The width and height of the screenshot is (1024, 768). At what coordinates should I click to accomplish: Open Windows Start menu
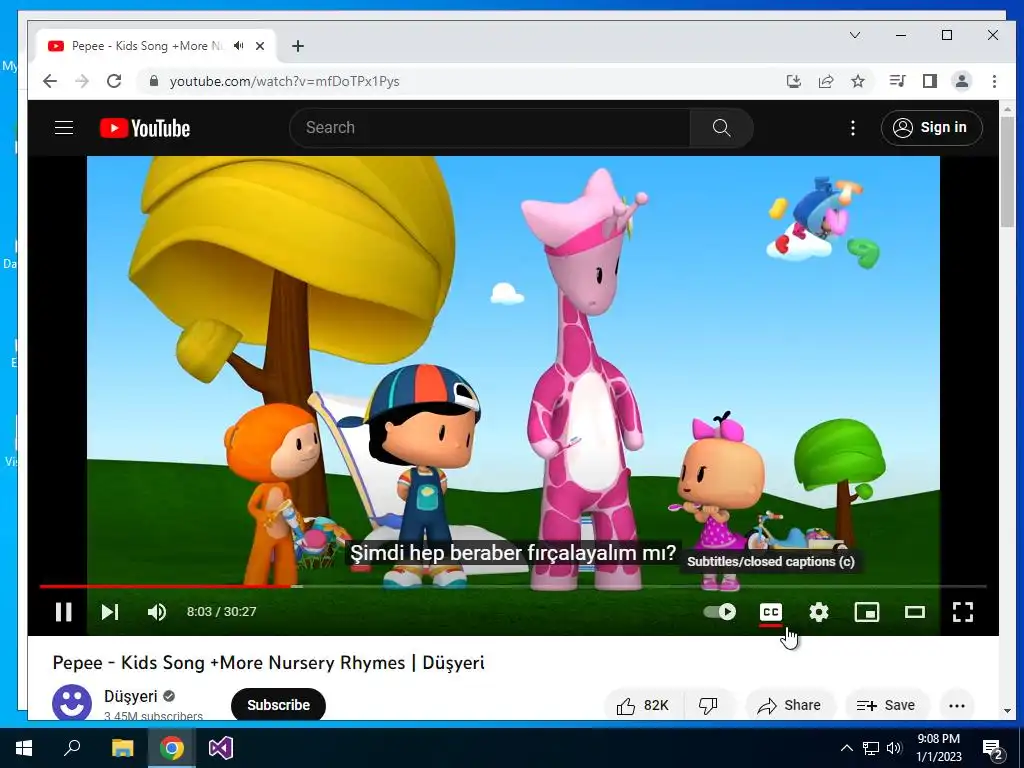tap(24, 748)
